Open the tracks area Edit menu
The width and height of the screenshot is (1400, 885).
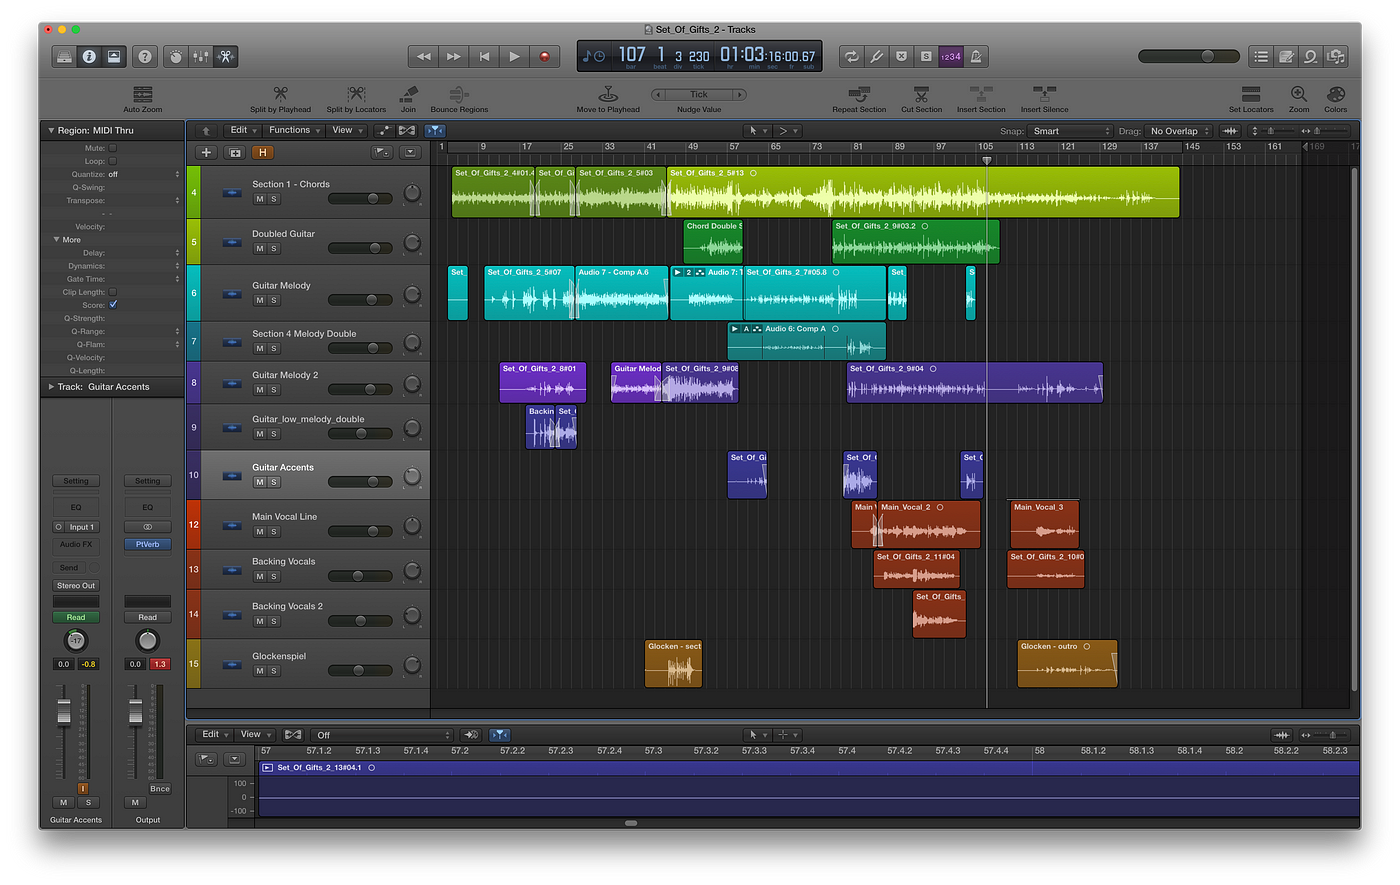click(243, 130)
